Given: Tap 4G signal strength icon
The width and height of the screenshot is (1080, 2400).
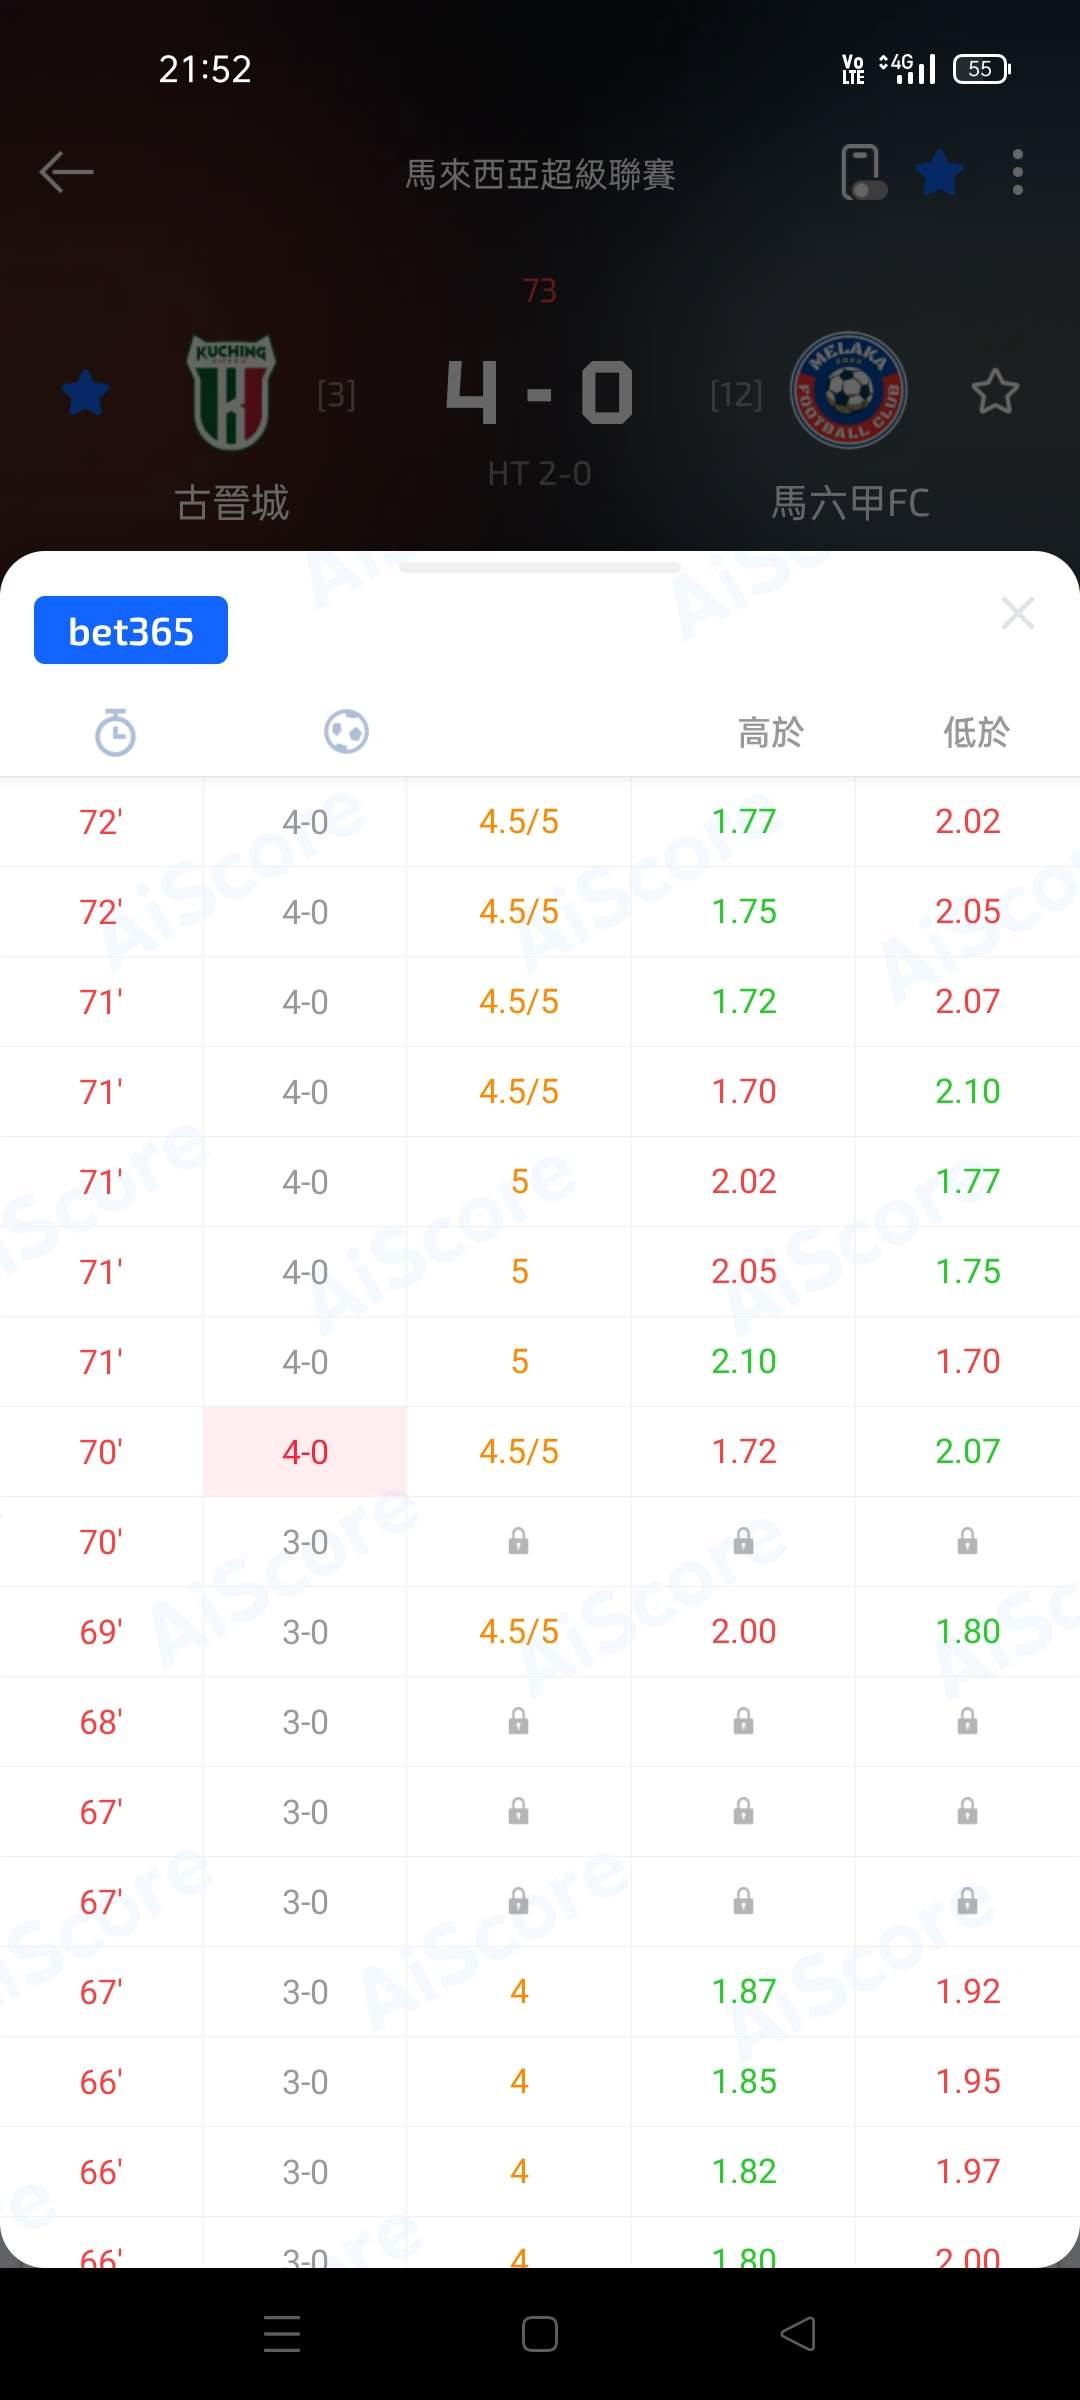Looking at the screenshot, I should pos(907,68).
